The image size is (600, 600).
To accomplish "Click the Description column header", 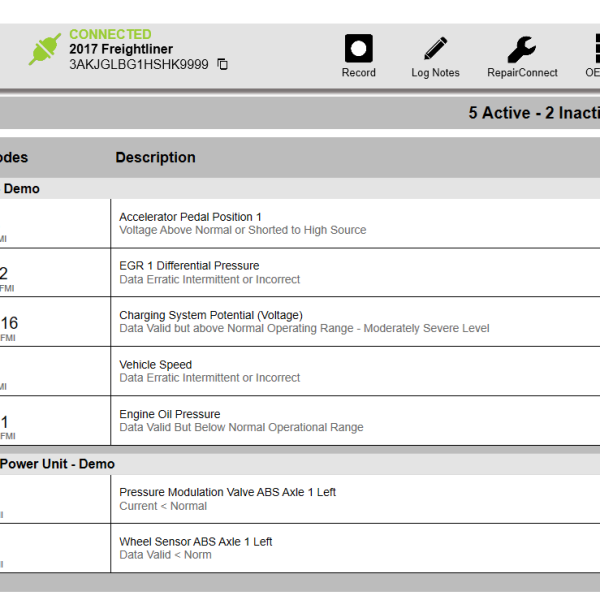I will tap(155, 157).
